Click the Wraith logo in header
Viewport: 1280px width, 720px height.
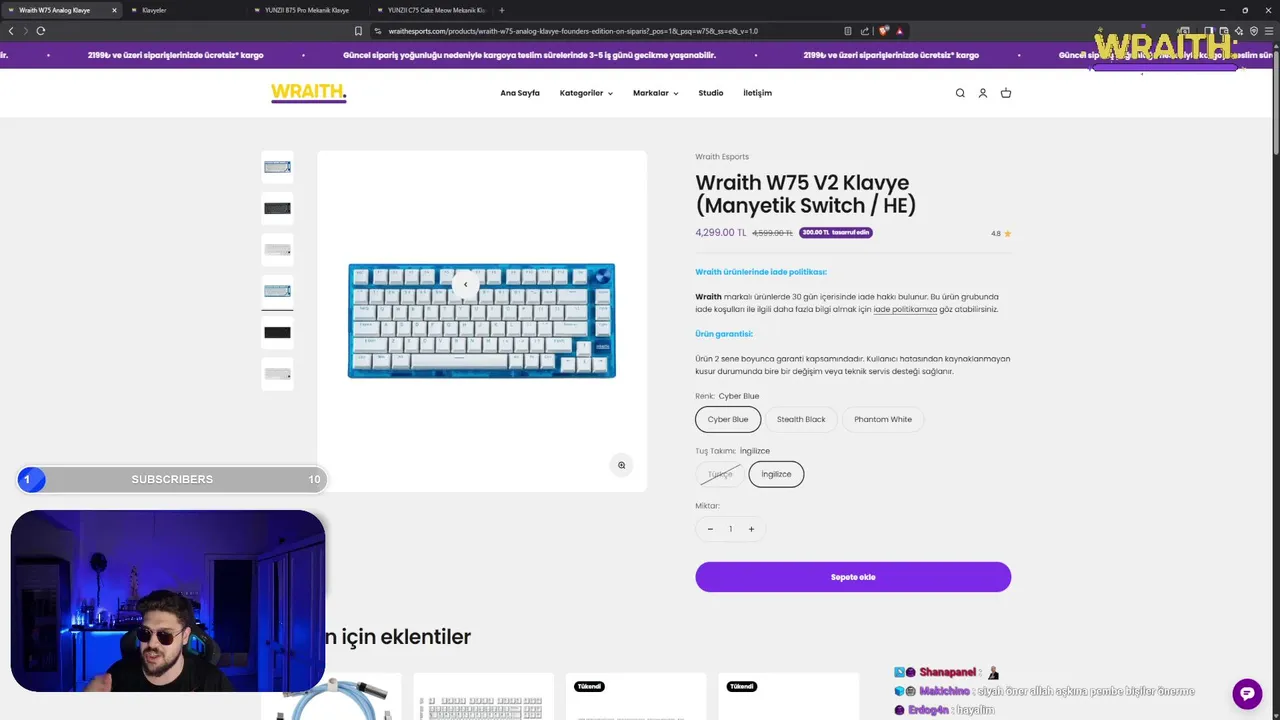308,93
